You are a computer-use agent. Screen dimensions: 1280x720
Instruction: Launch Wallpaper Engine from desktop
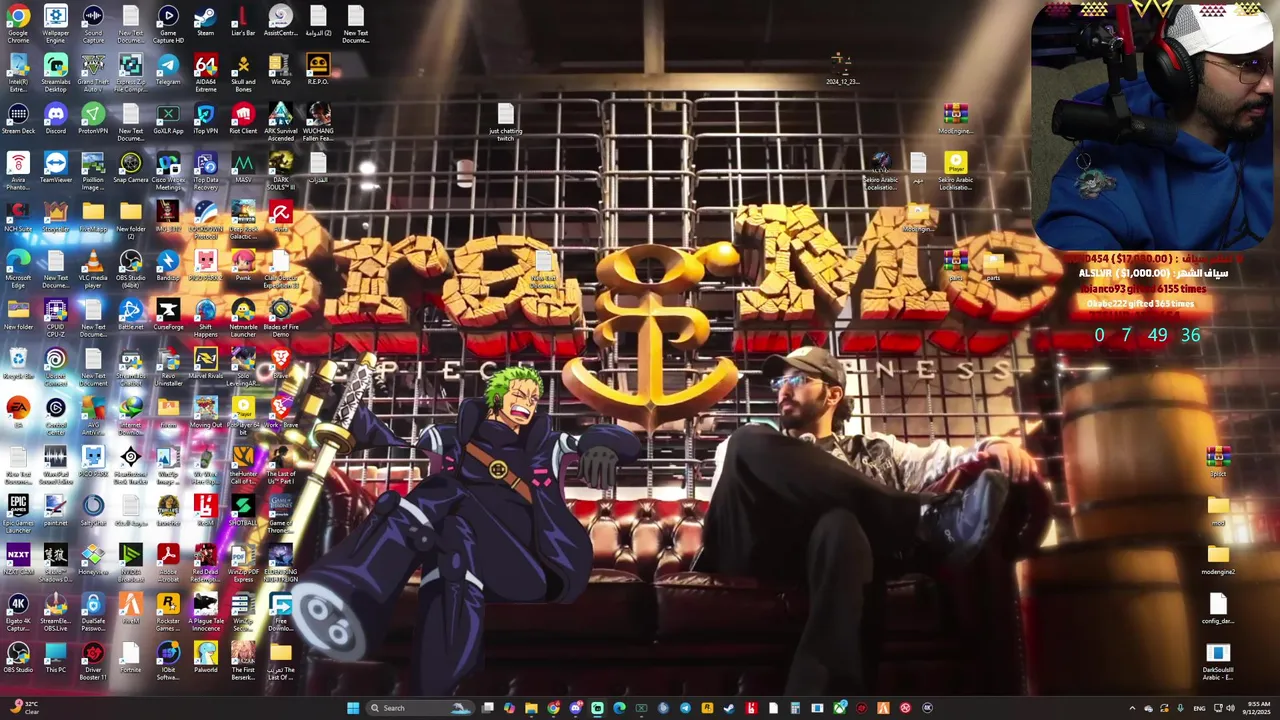point(56,23)
